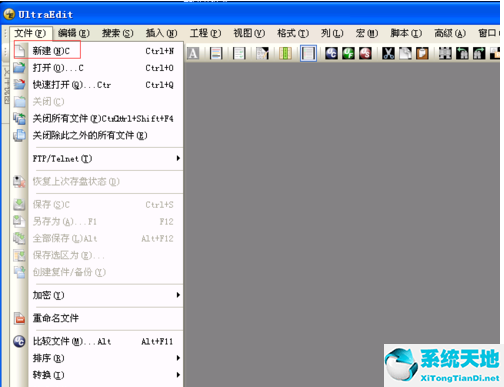This screenshot has width=504, height=387.
Task: Click the Paste clipboard toolbar icon
Action: [x=422, y=53]
